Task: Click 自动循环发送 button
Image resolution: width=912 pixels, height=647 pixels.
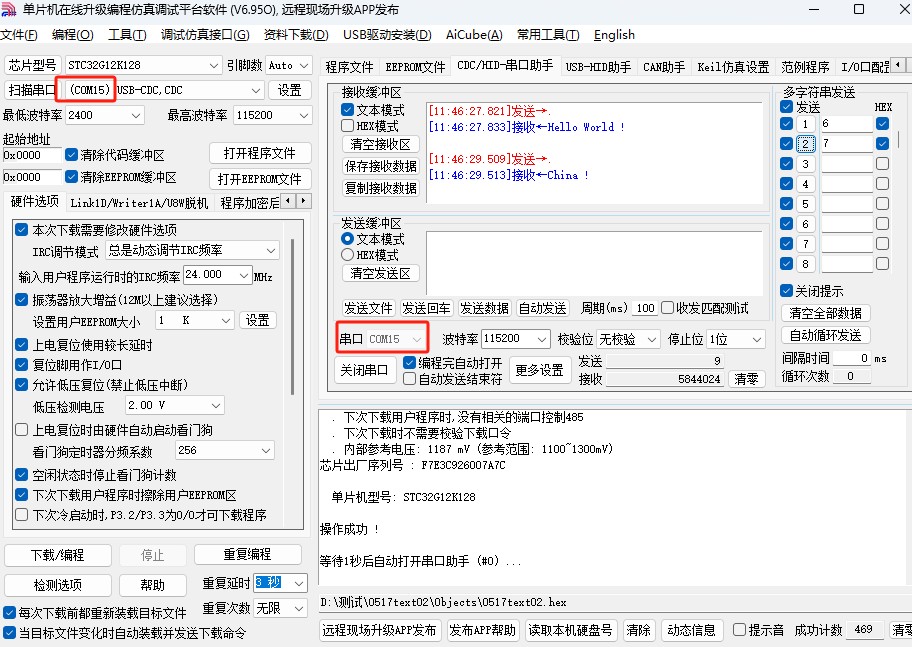Action: pos(825,335)
